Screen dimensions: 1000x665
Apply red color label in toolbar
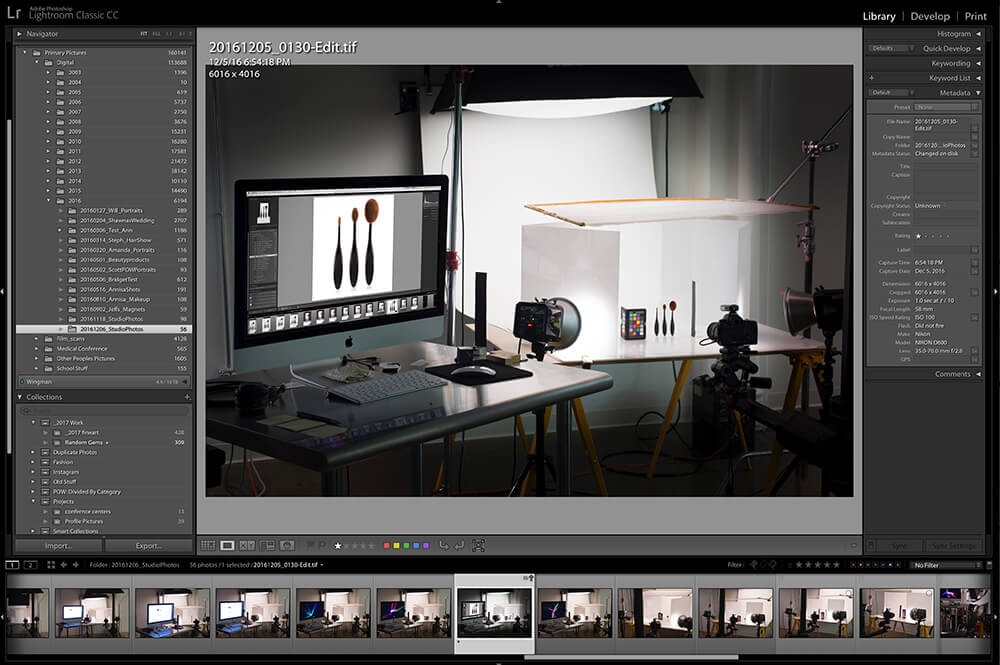(387, 546)
